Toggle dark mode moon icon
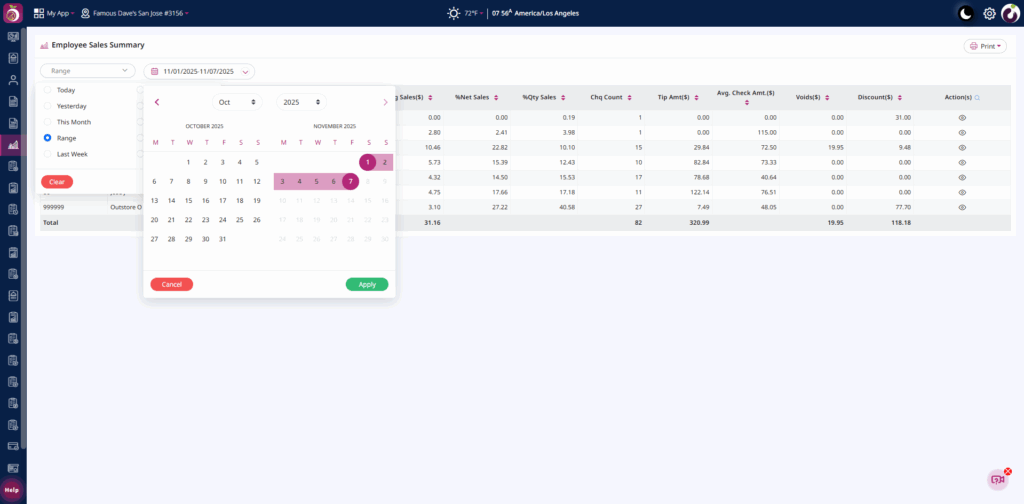The width and height of the screenshot is (1024, 504). coord(965,13)
